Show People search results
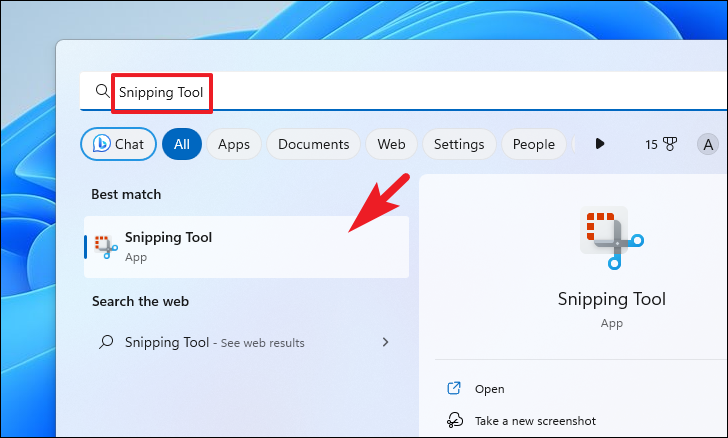Screen dimensions: 728x438 click(533, 144)
